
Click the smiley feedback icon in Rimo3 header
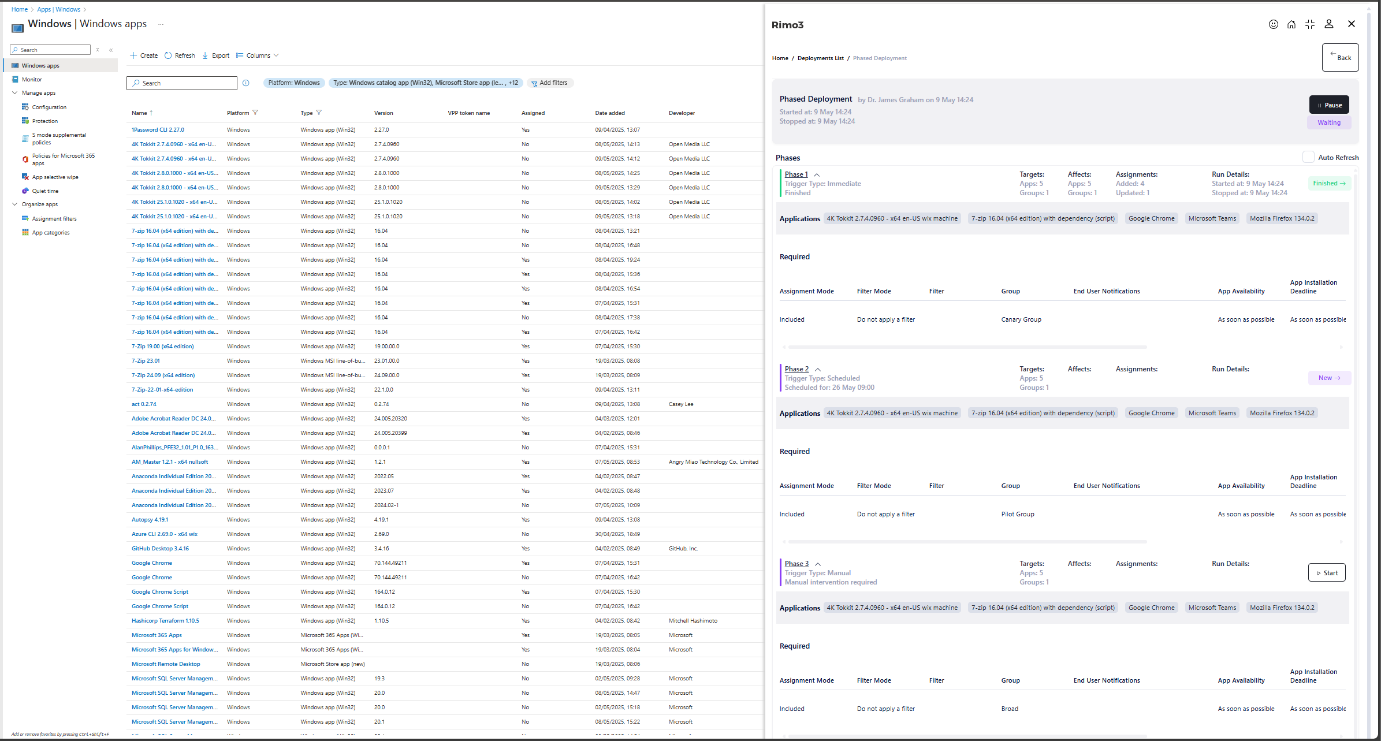[1273, 24]
